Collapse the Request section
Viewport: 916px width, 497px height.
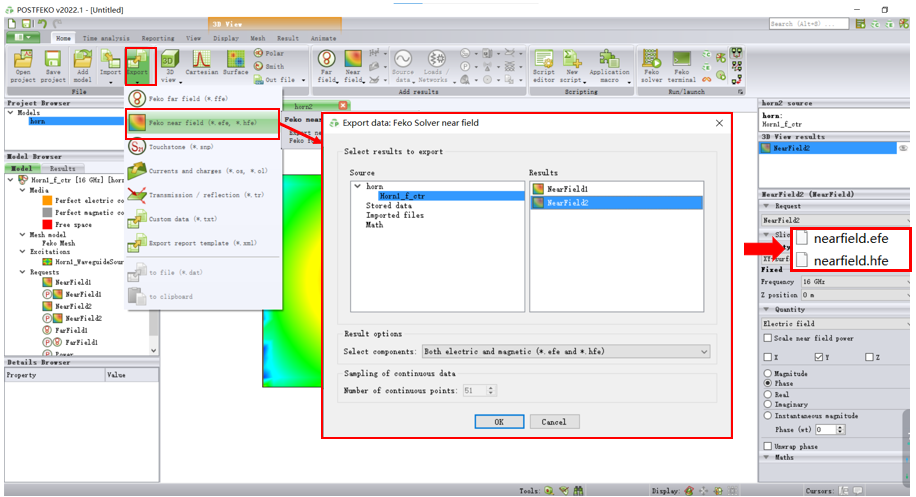click(766, 206)
